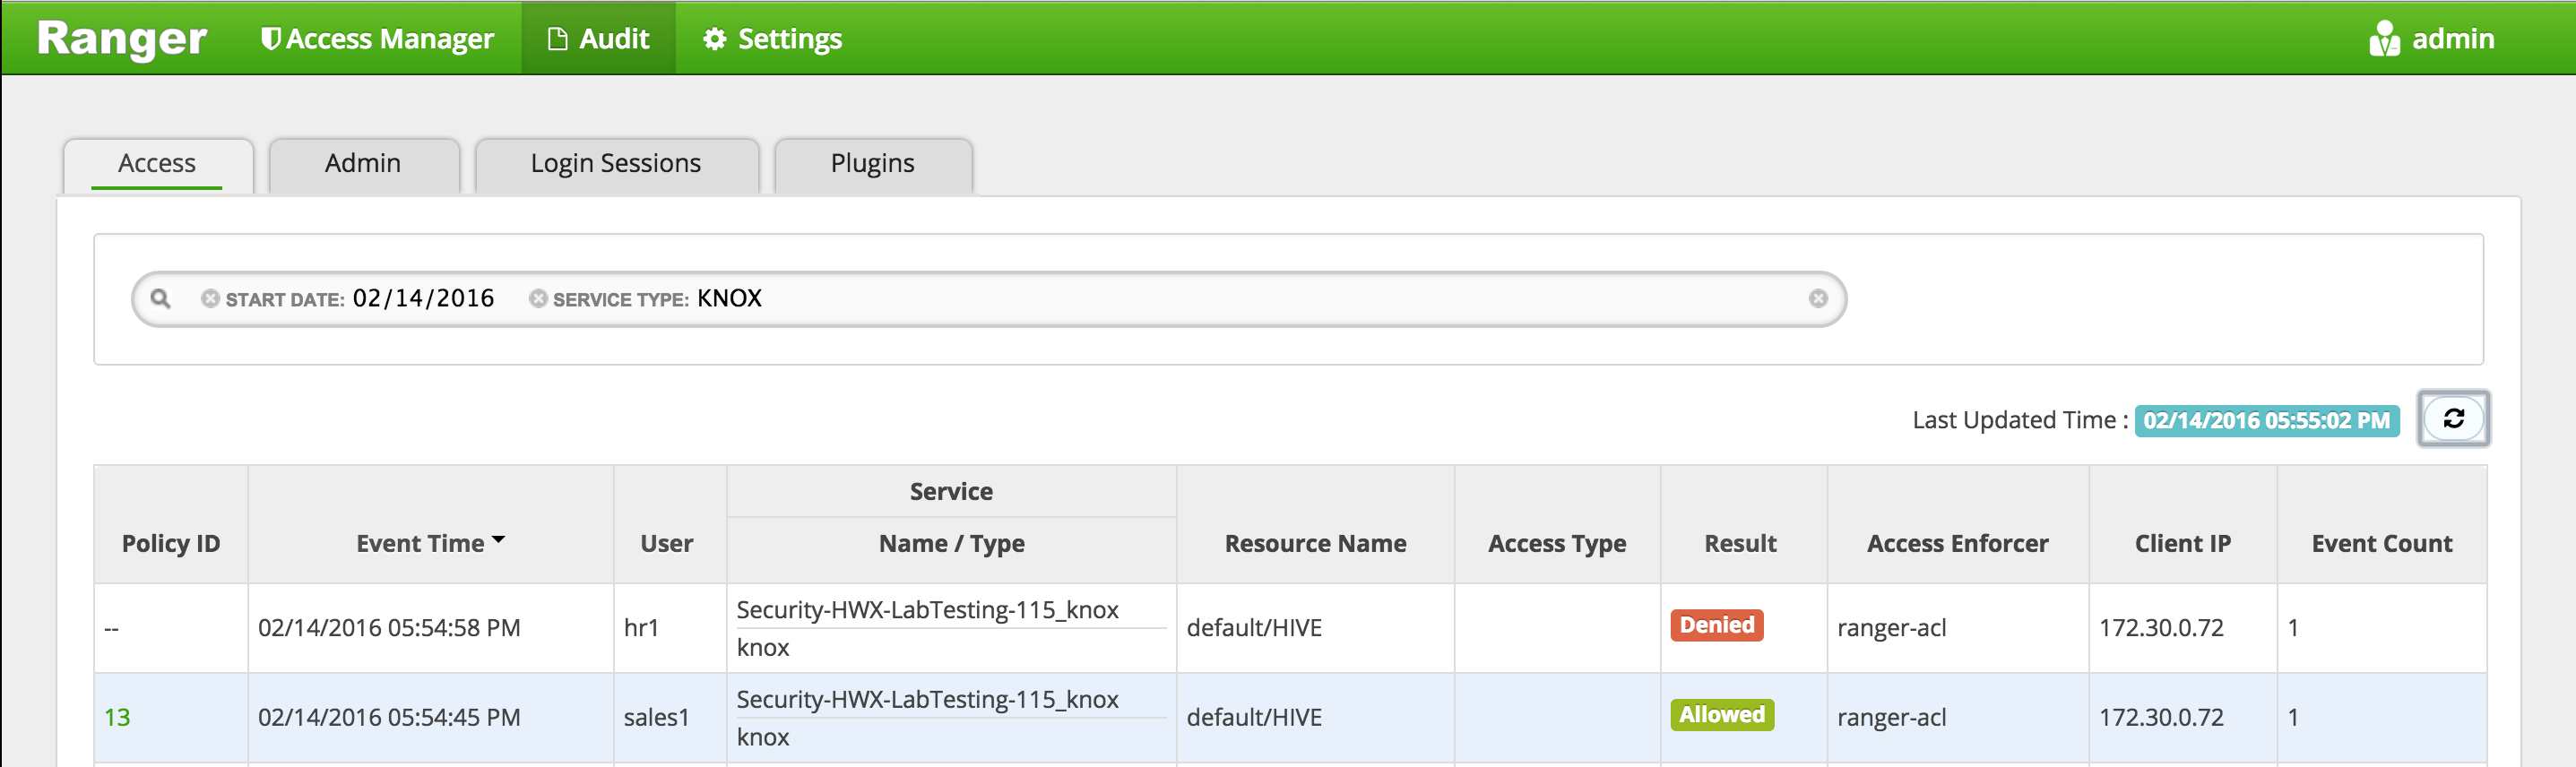Click default/HIVE resource in hr1 row
The image size is (2576, 767).
click(1254, 628)
